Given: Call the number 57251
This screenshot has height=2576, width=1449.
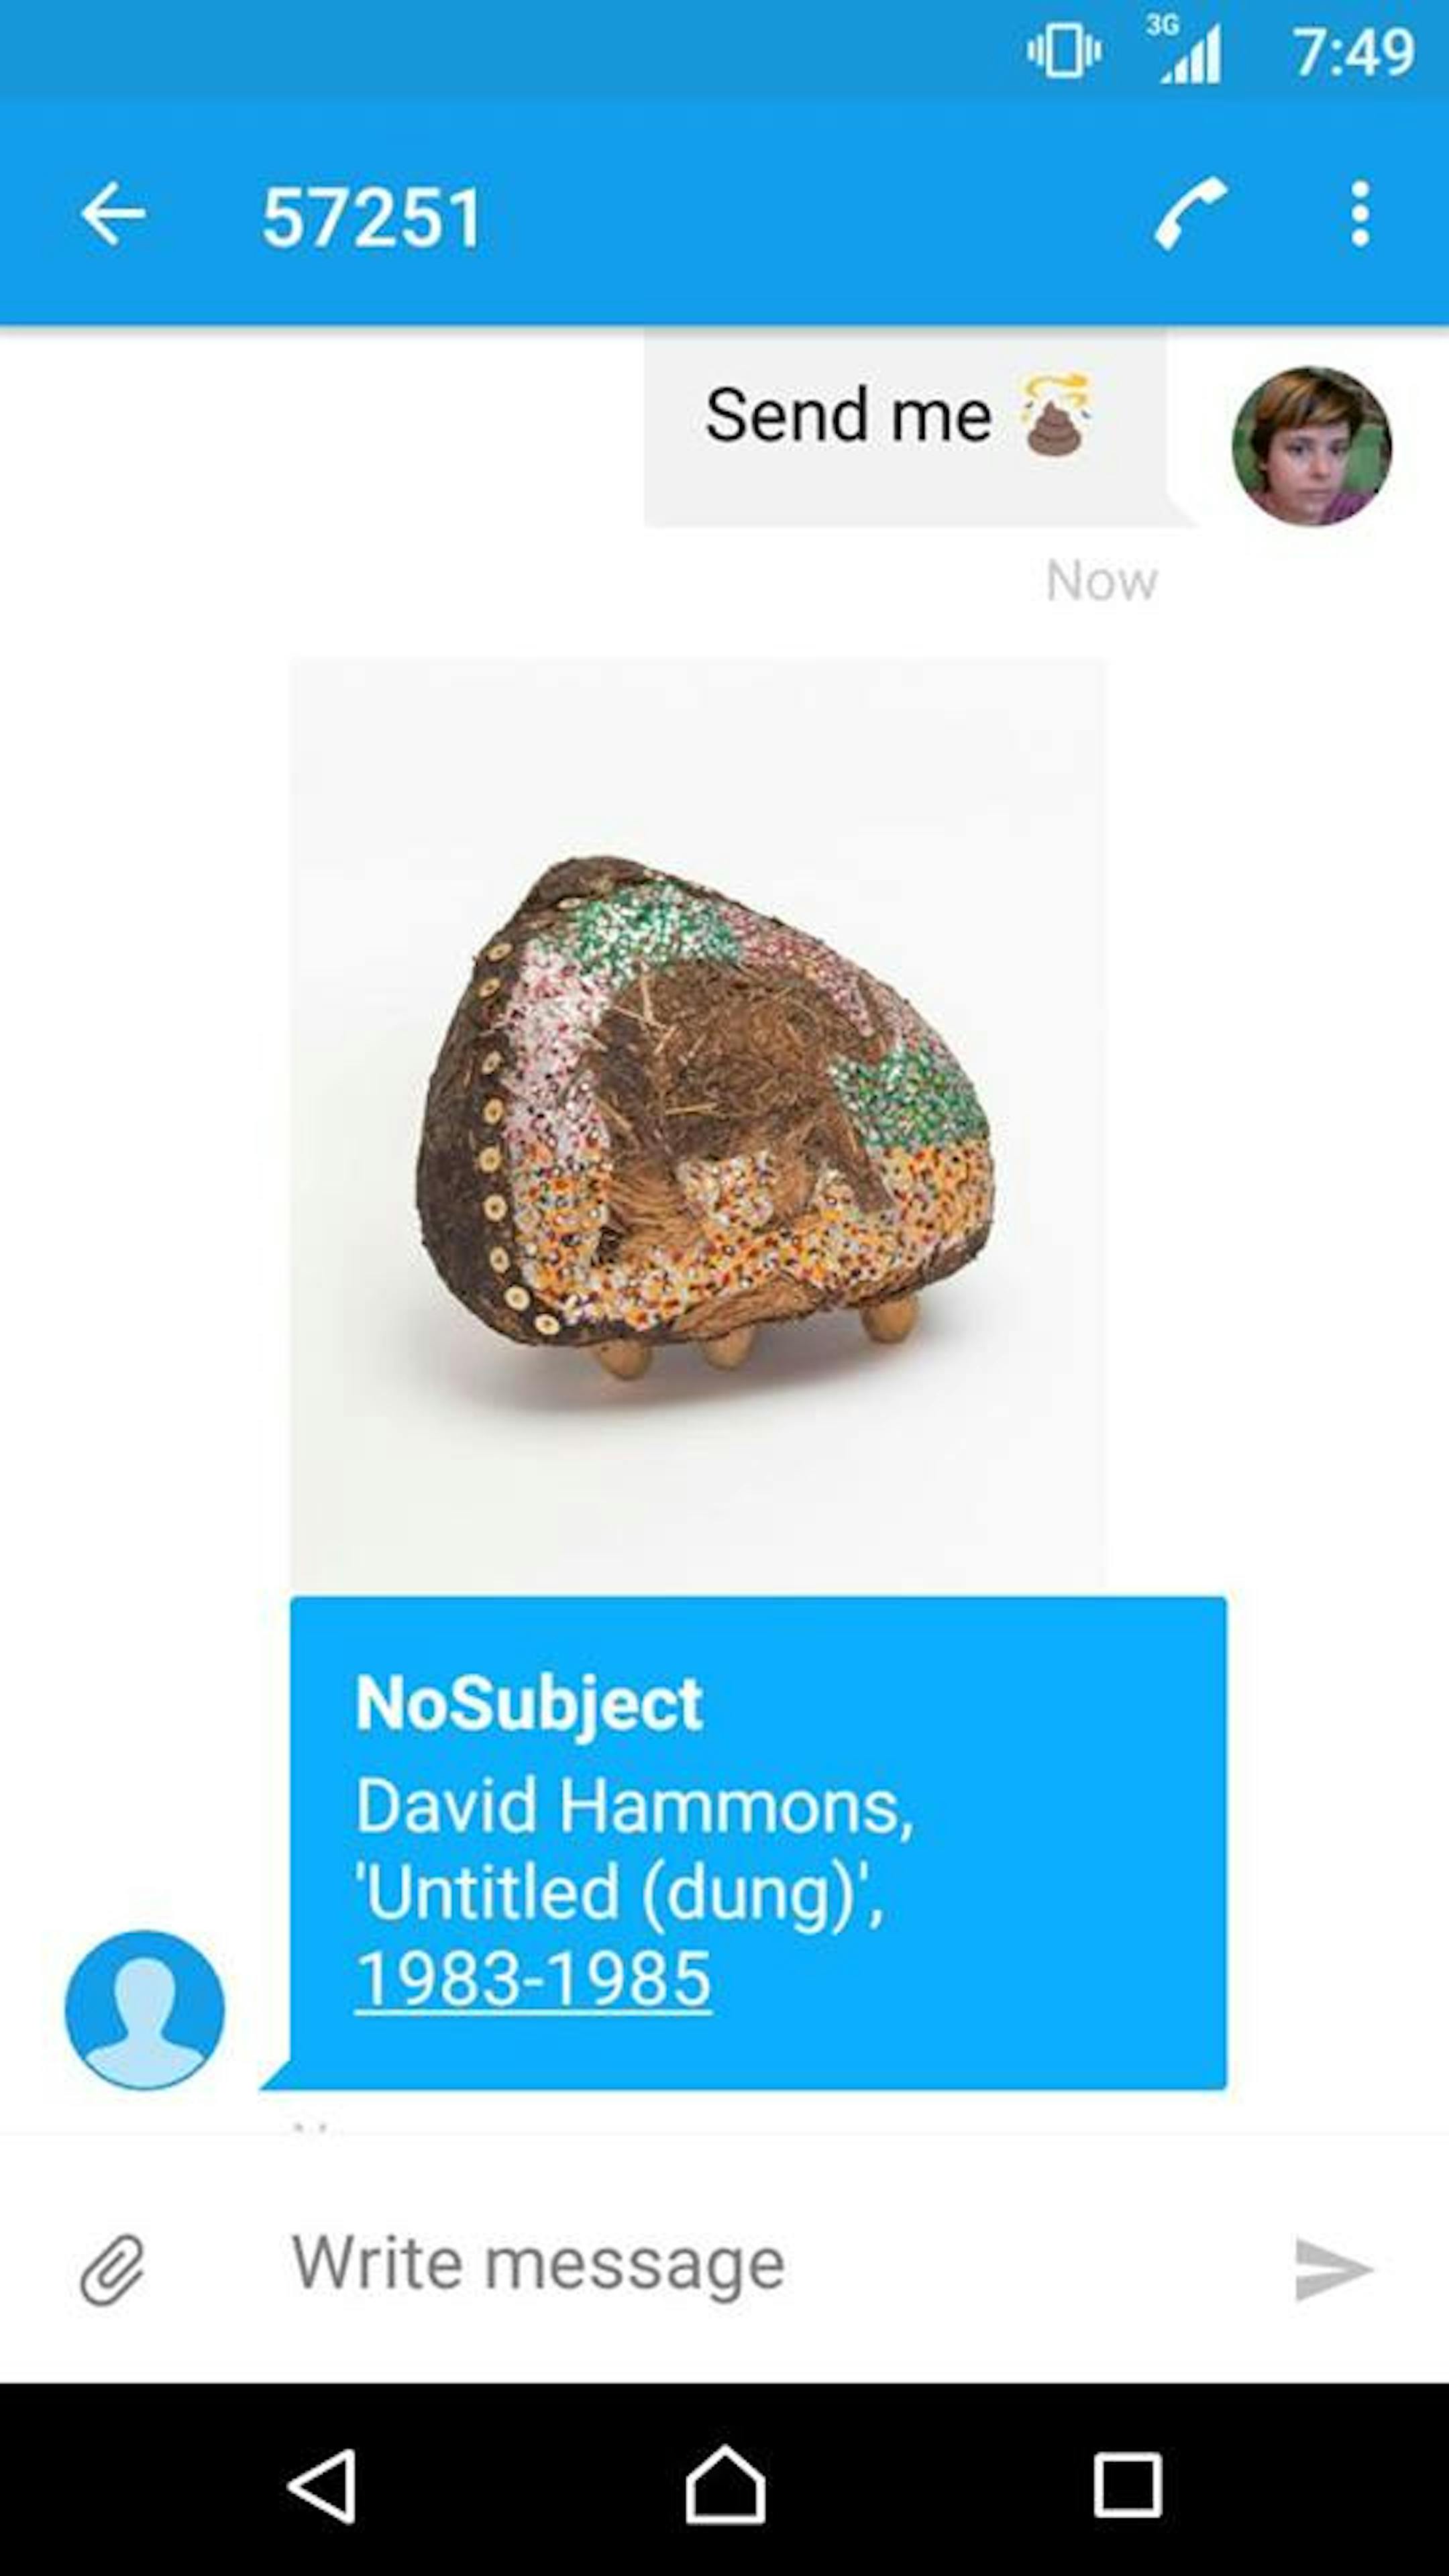Looking at the screenshot, I should pyautogui.click(x=1190, y=213).
